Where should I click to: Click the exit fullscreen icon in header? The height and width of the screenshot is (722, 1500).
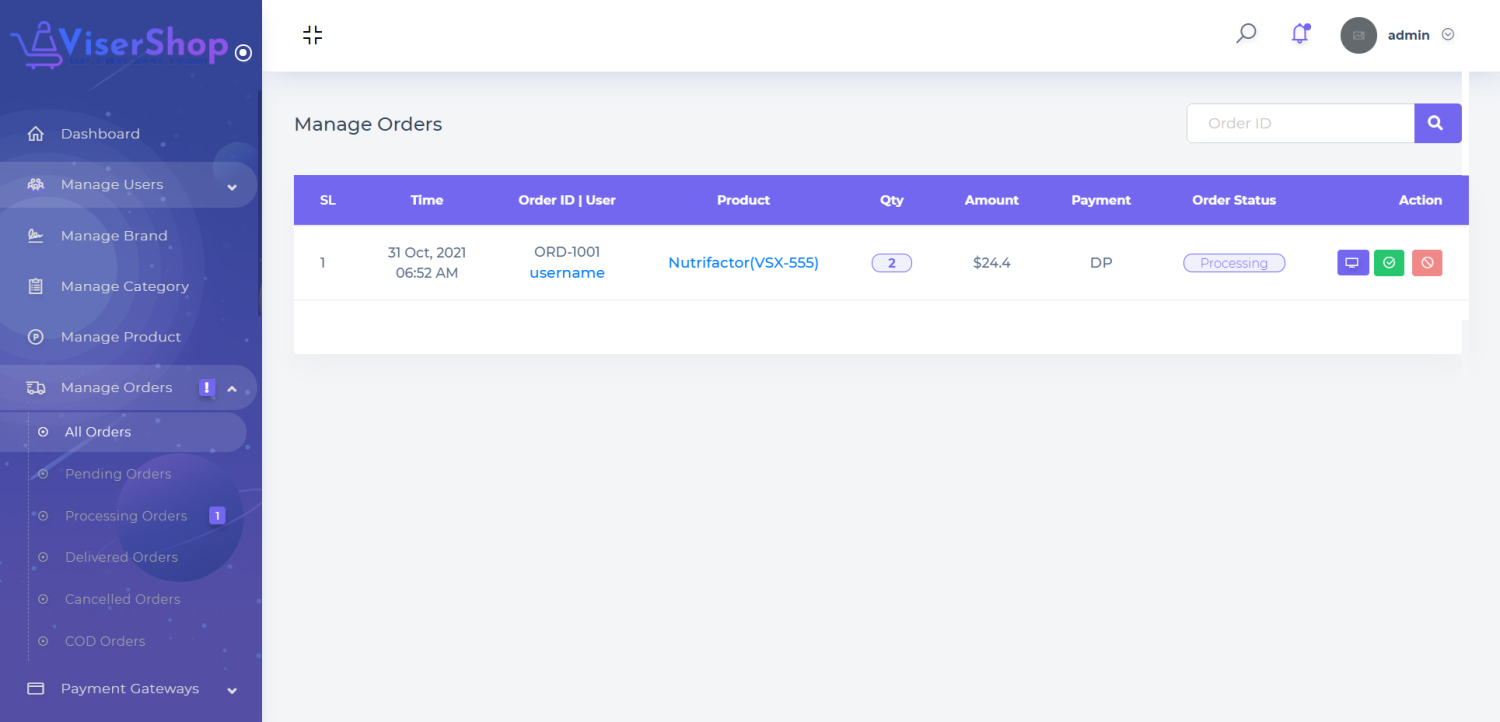coord(312,35)
